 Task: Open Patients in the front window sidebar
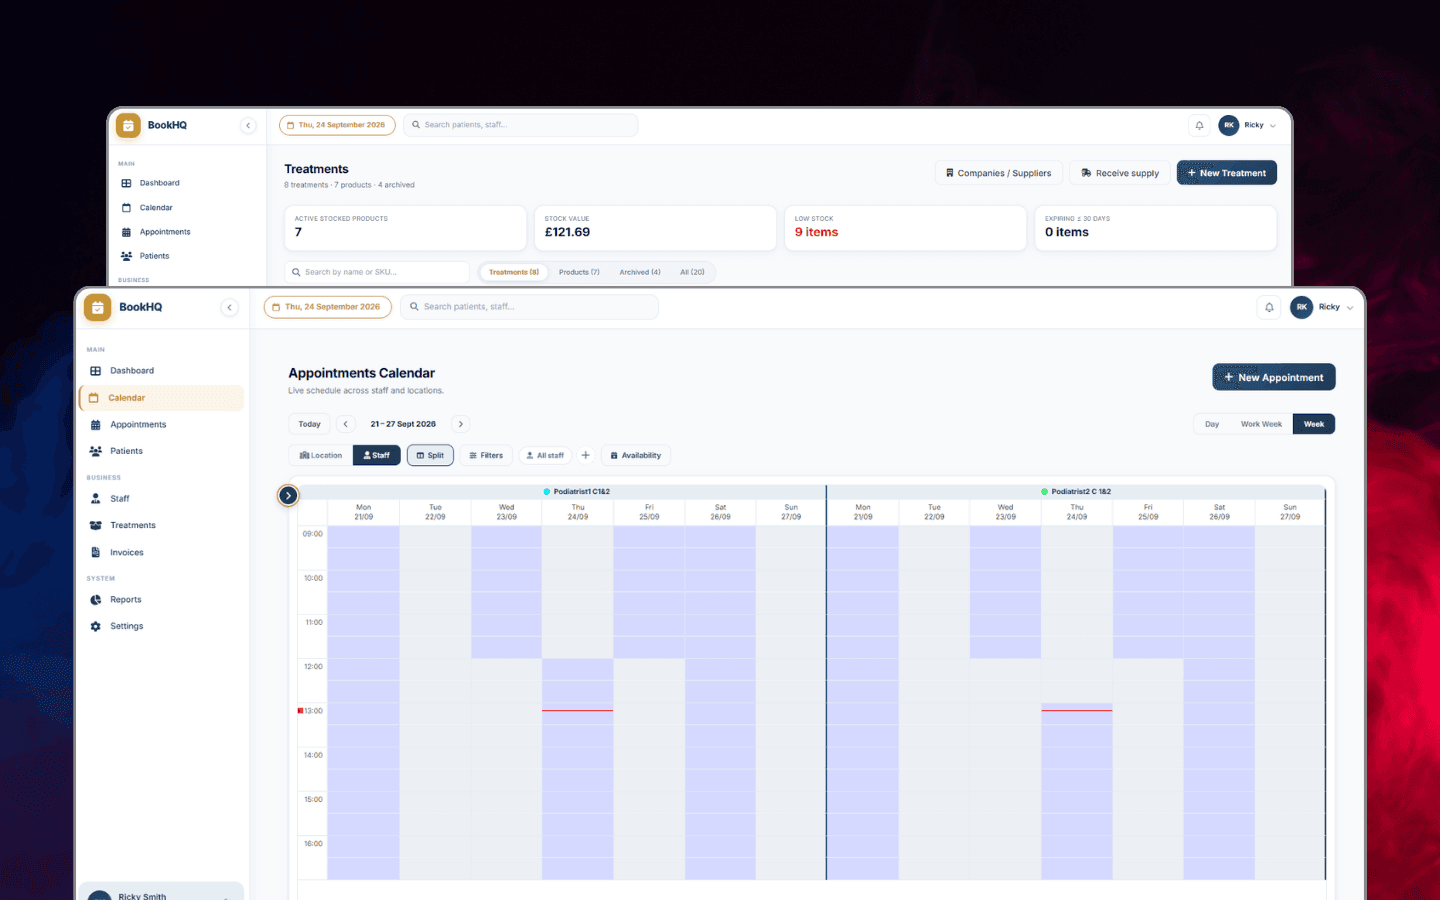(161, 451)
